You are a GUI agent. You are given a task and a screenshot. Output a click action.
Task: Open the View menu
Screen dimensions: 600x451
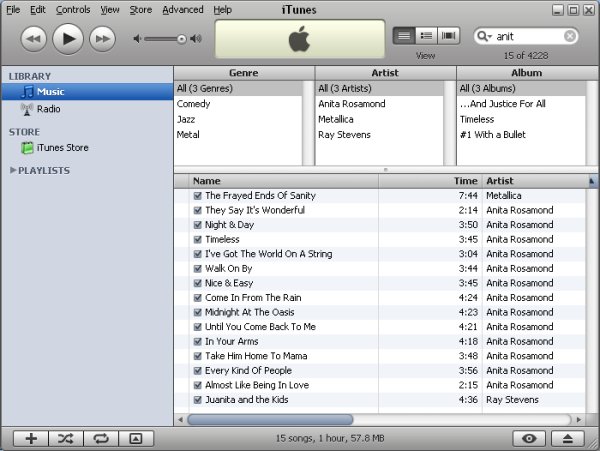coord(110,10)
